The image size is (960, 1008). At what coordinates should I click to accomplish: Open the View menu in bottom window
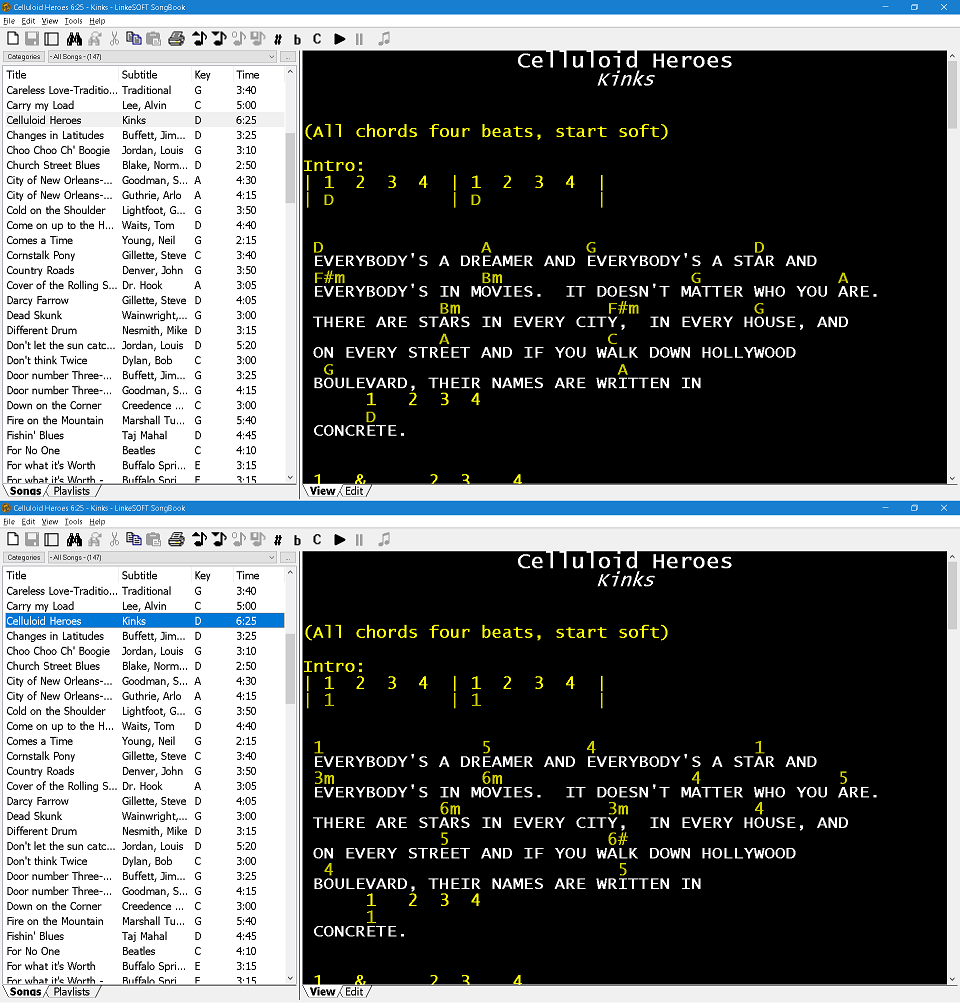[x=50, y=522]
